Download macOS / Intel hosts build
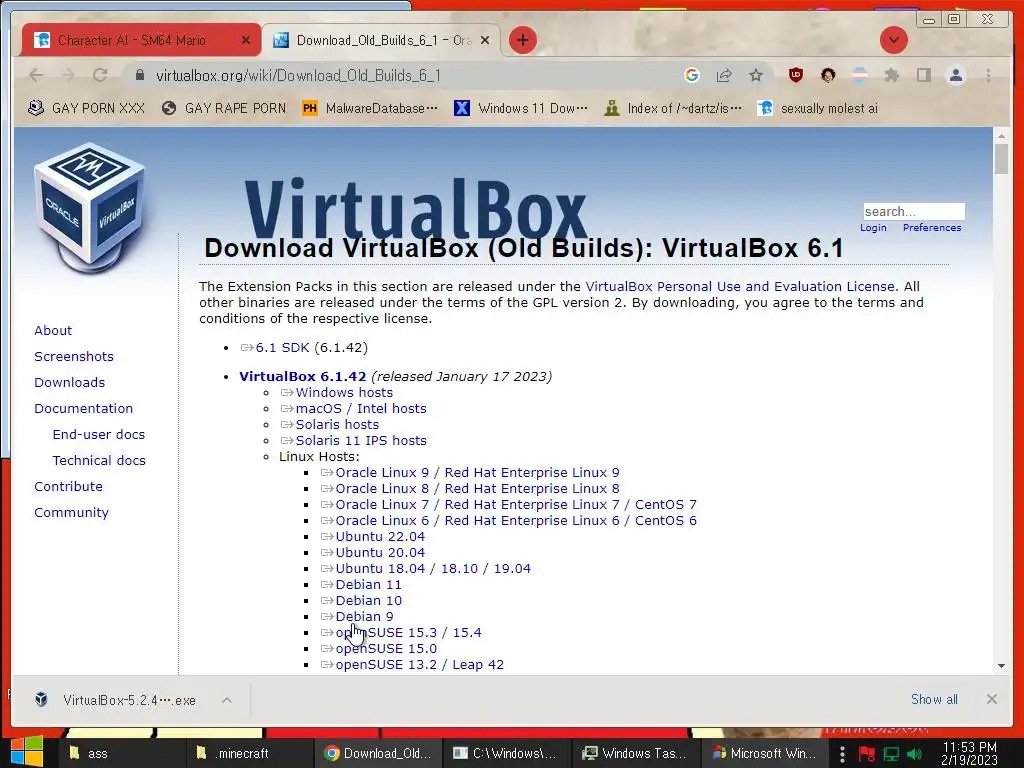 (353, 409)
